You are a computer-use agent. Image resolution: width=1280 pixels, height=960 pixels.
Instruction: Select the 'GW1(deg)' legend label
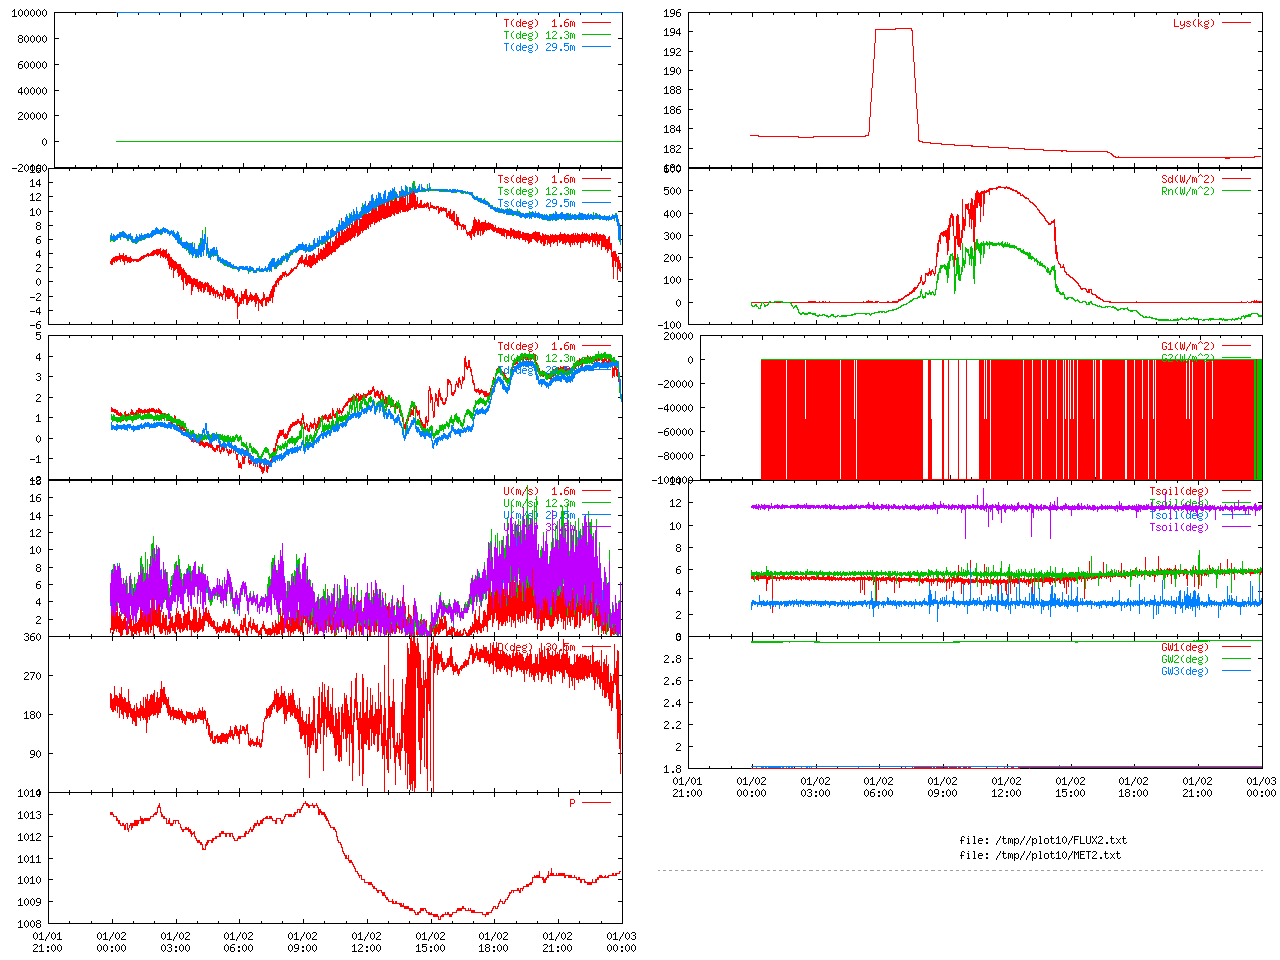coord(1185,647)
